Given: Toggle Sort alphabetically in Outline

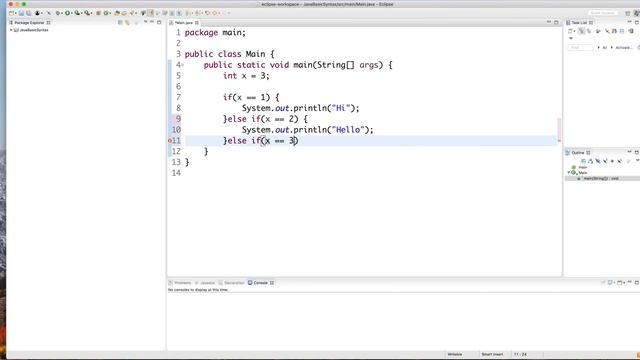Looking at the screenshot, I should [590, 161].
